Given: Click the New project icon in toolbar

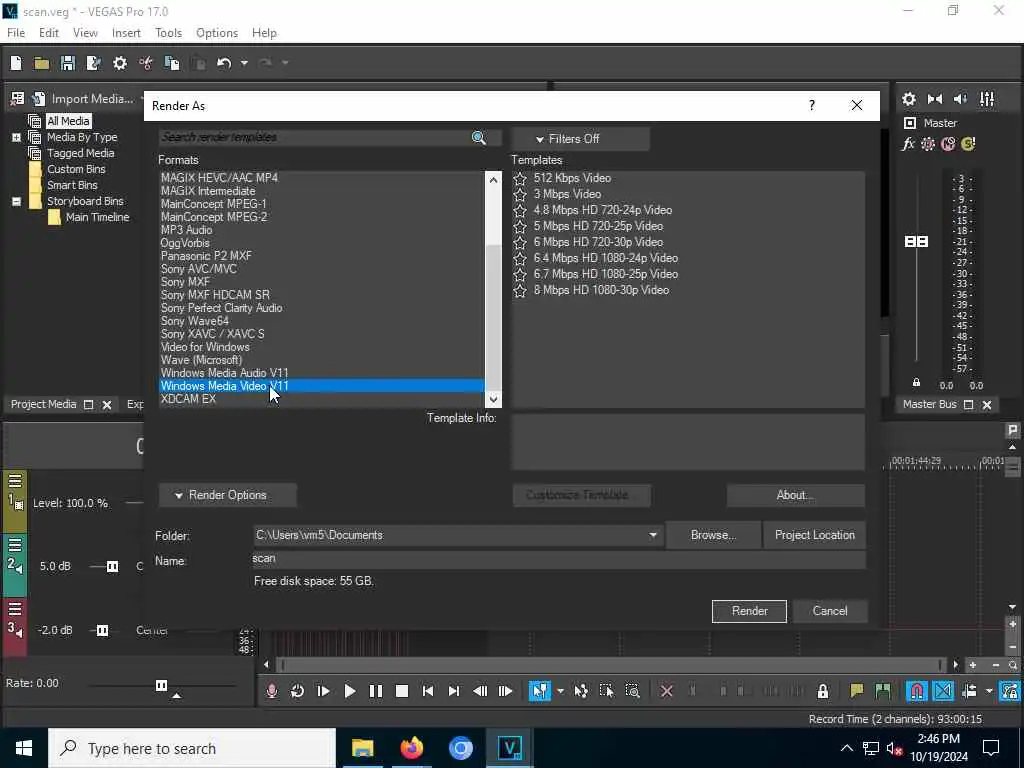Looking at the screenshot, I should (16, 63).
